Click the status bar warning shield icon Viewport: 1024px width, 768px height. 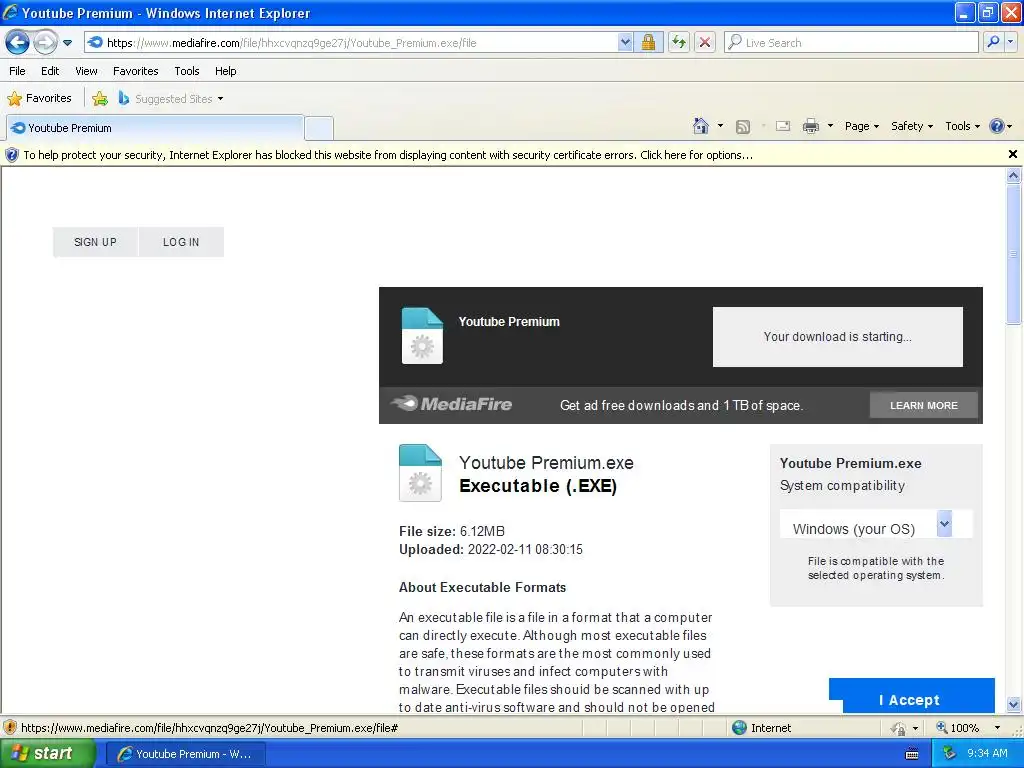click(10, 728)
